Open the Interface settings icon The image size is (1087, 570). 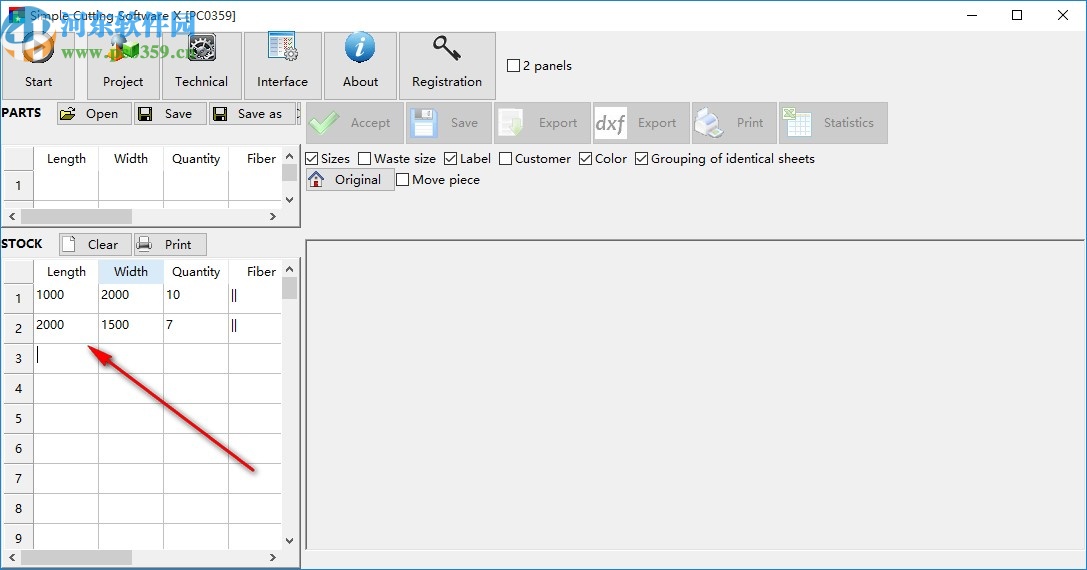coord(282,66)
